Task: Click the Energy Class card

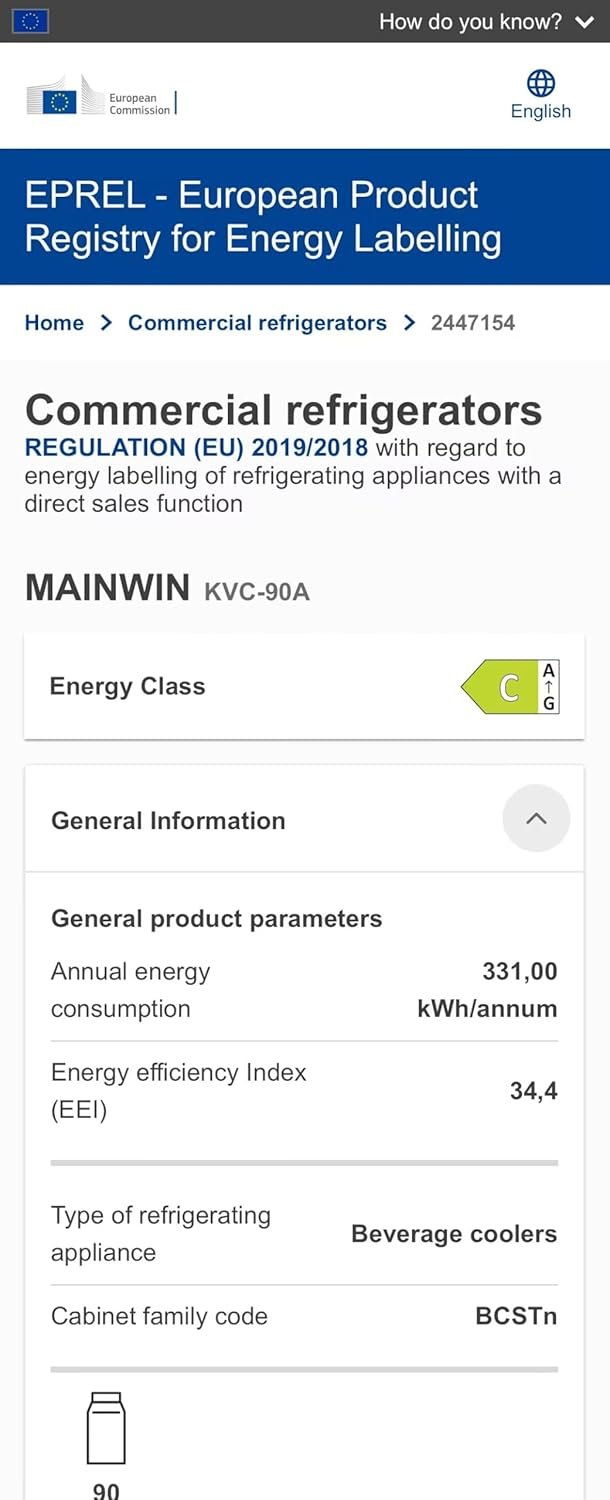Action: click(x=250, y=687)
